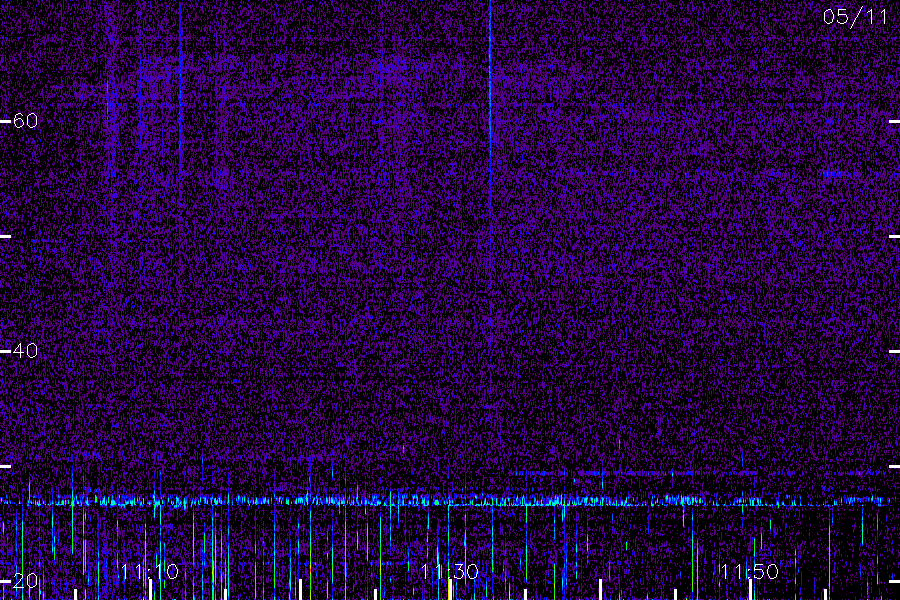Click the 20 frequency axis label

25,580
